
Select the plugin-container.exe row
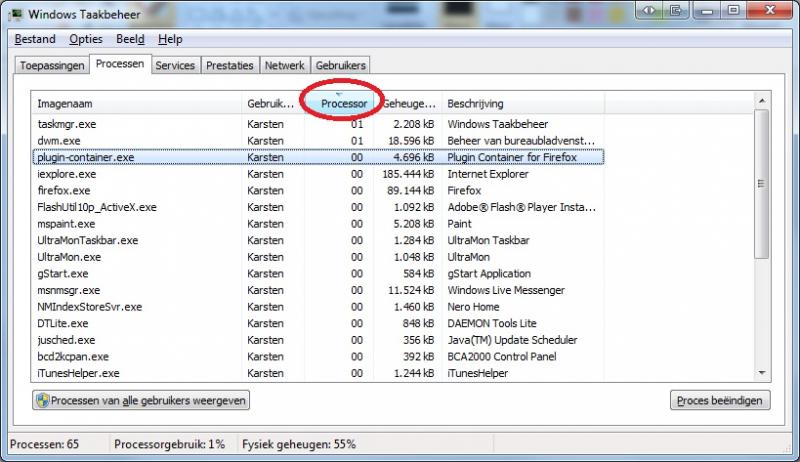pyautogui.click(x=318, y=157)
